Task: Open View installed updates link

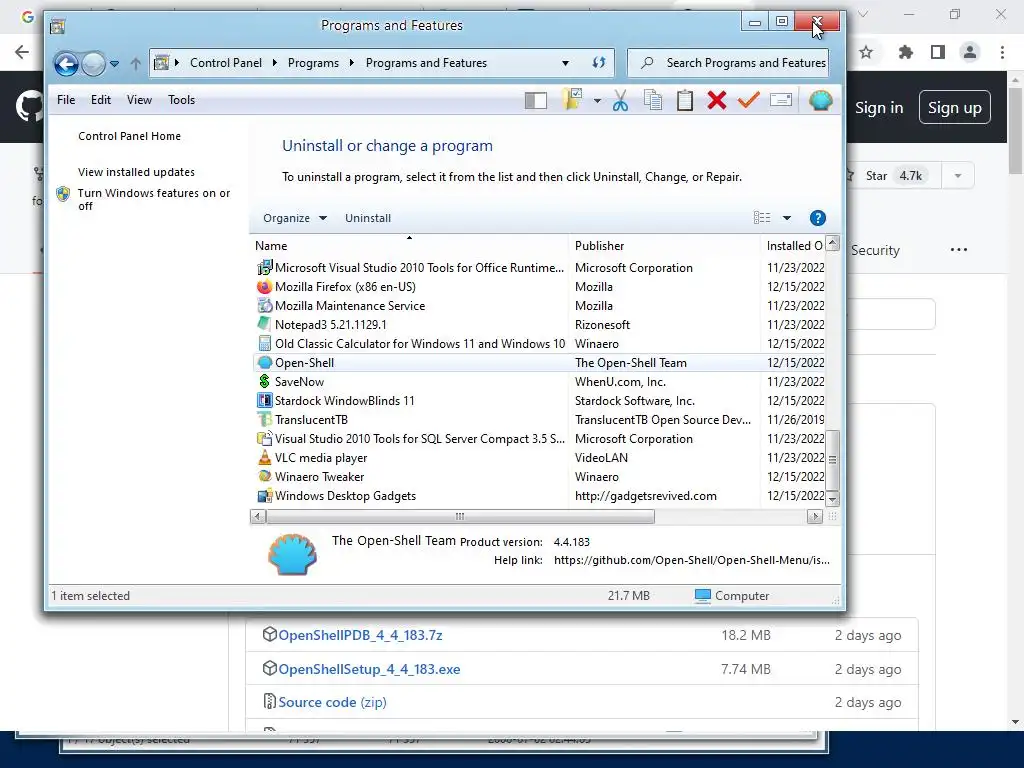Action: (x=136, y=172)
